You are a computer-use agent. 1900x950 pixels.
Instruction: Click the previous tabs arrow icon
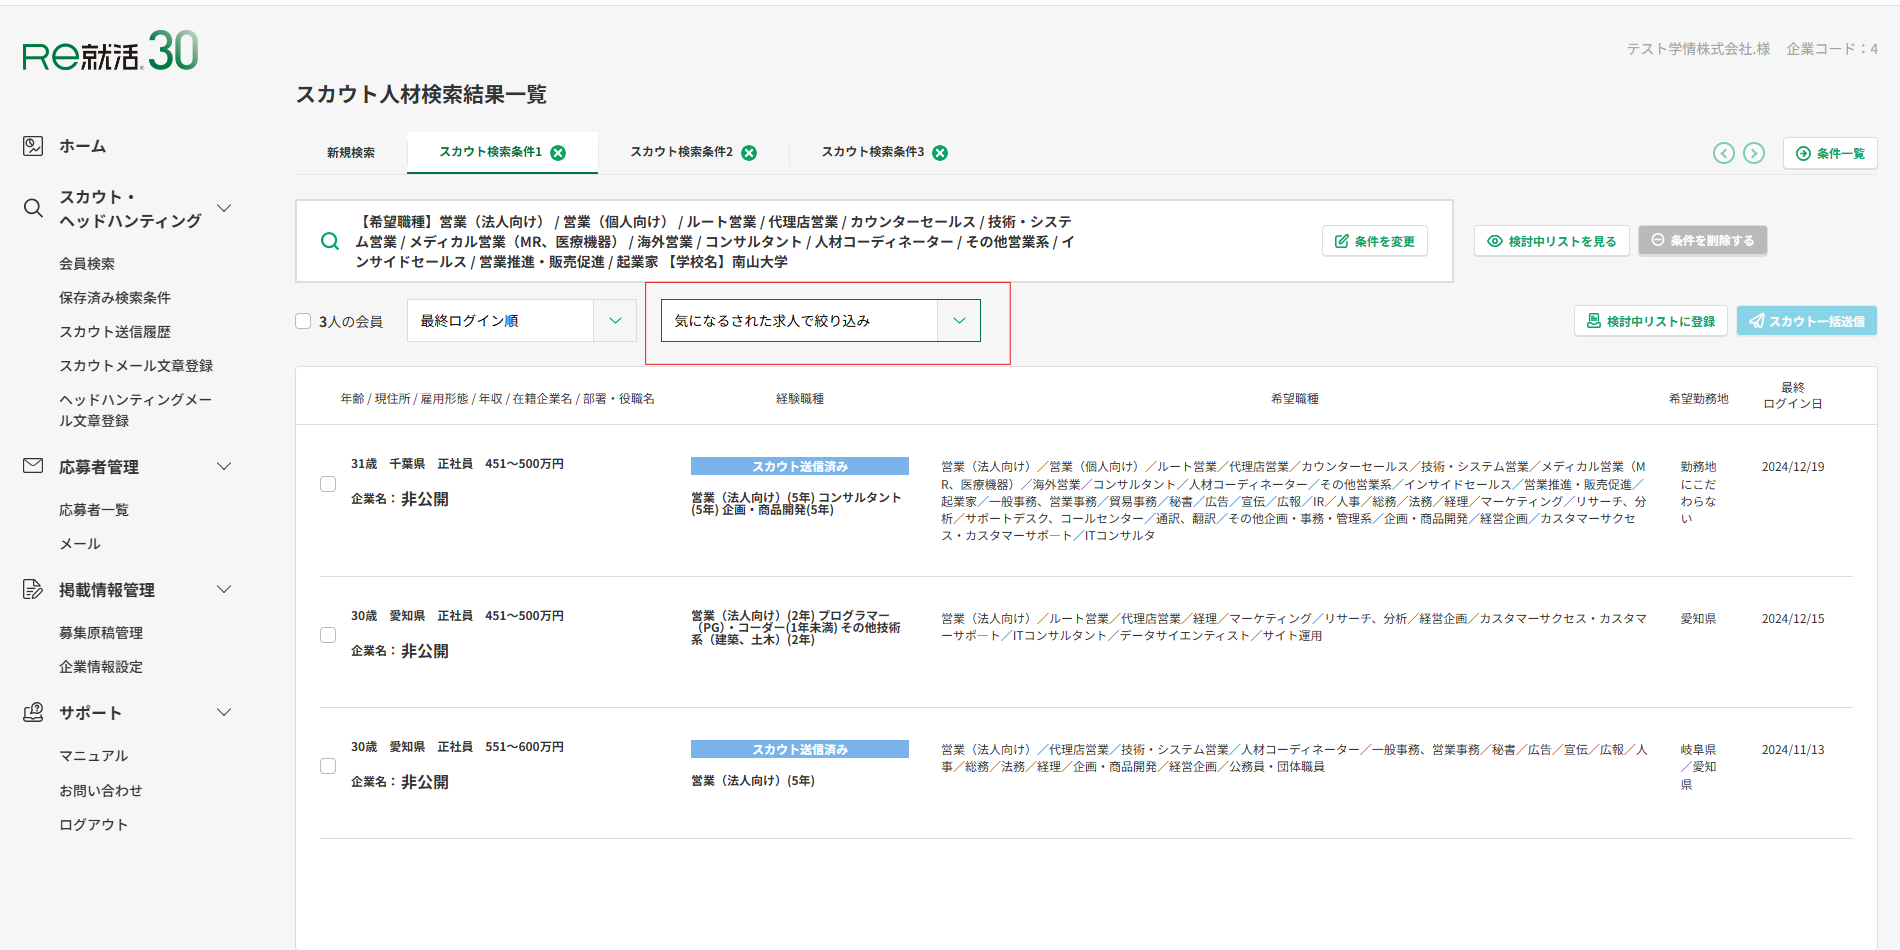1723,153
